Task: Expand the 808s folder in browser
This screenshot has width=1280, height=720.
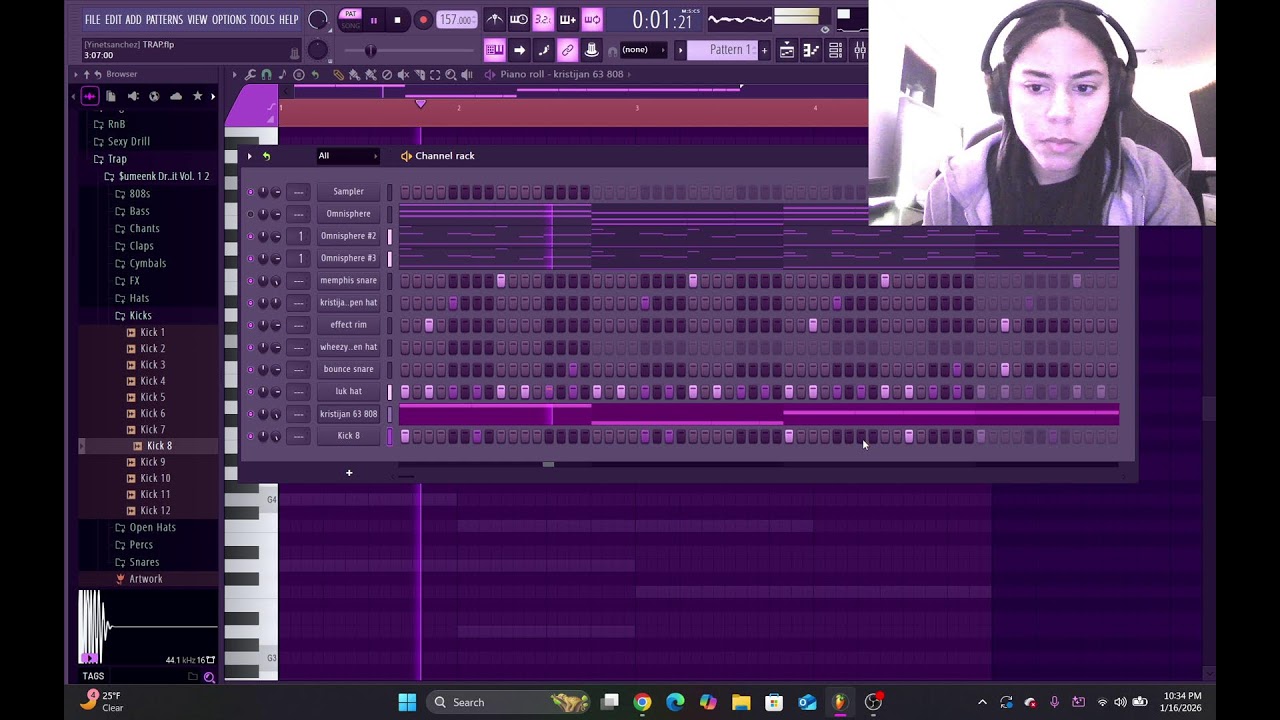Action: (x=139, y=194)
